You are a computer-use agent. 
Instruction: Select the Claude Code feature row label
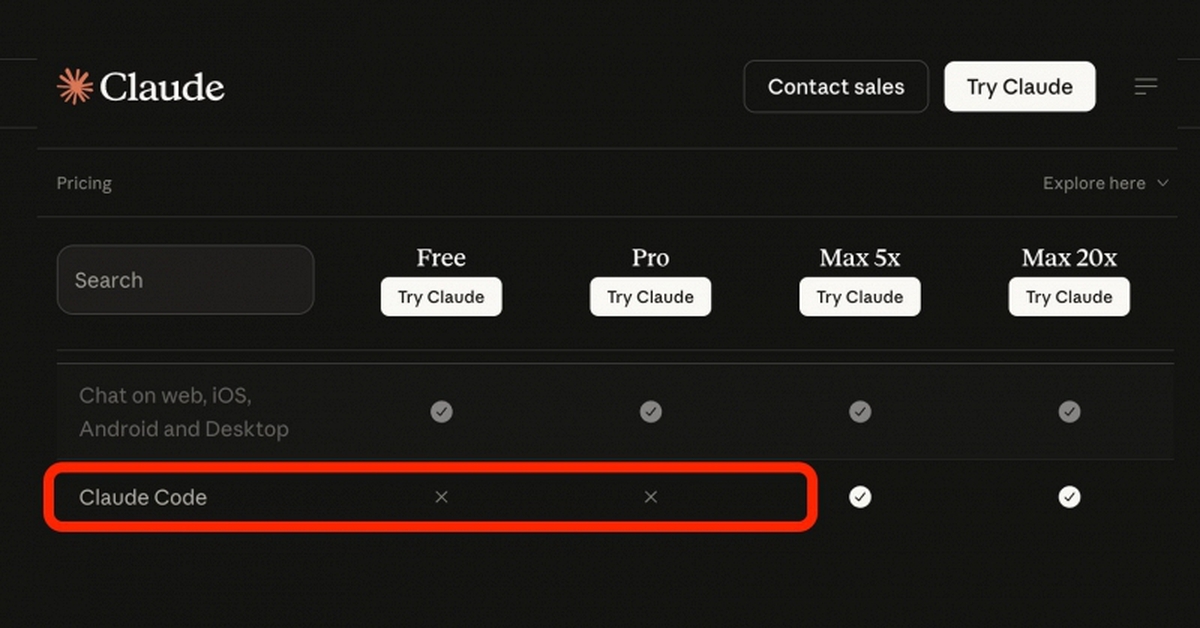[x=143, y=497]
